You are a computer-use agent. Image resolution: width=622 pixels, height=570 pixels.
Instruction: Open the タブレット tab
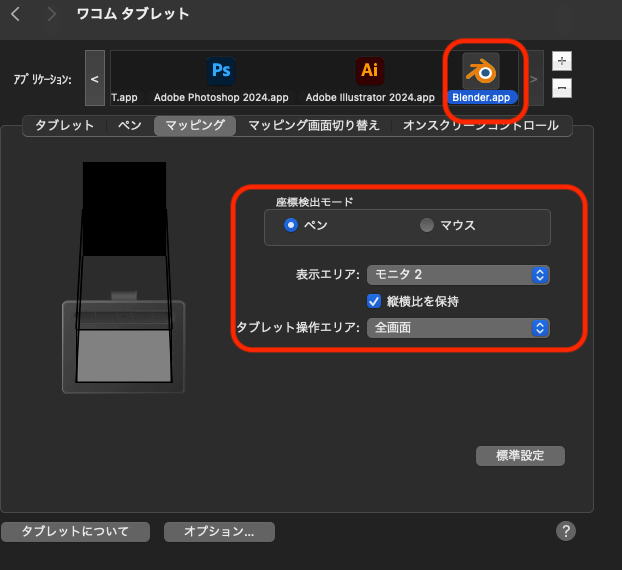65,125
